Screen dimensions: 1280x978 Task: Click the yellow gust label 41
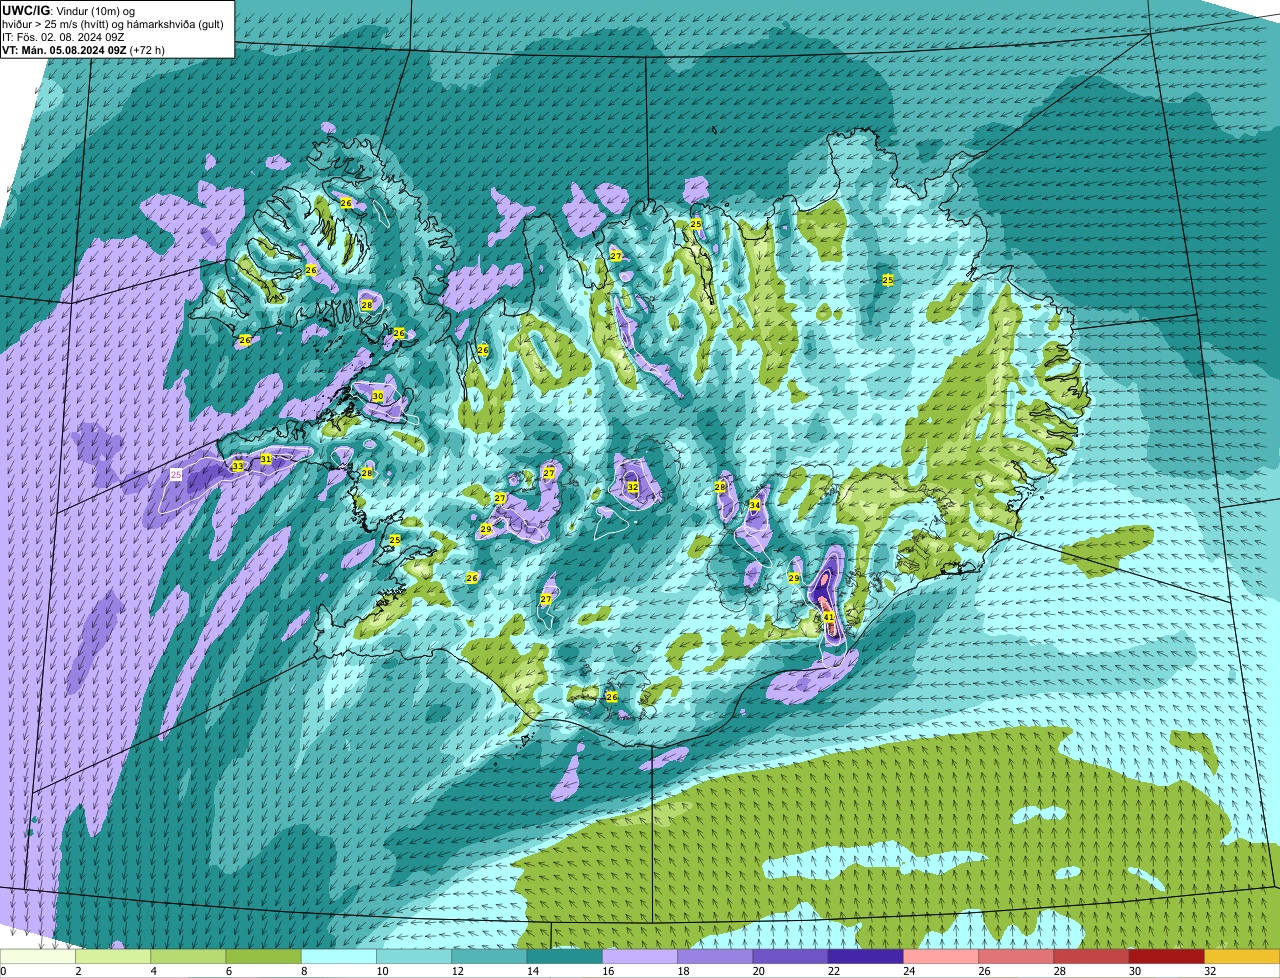[829, 618]
